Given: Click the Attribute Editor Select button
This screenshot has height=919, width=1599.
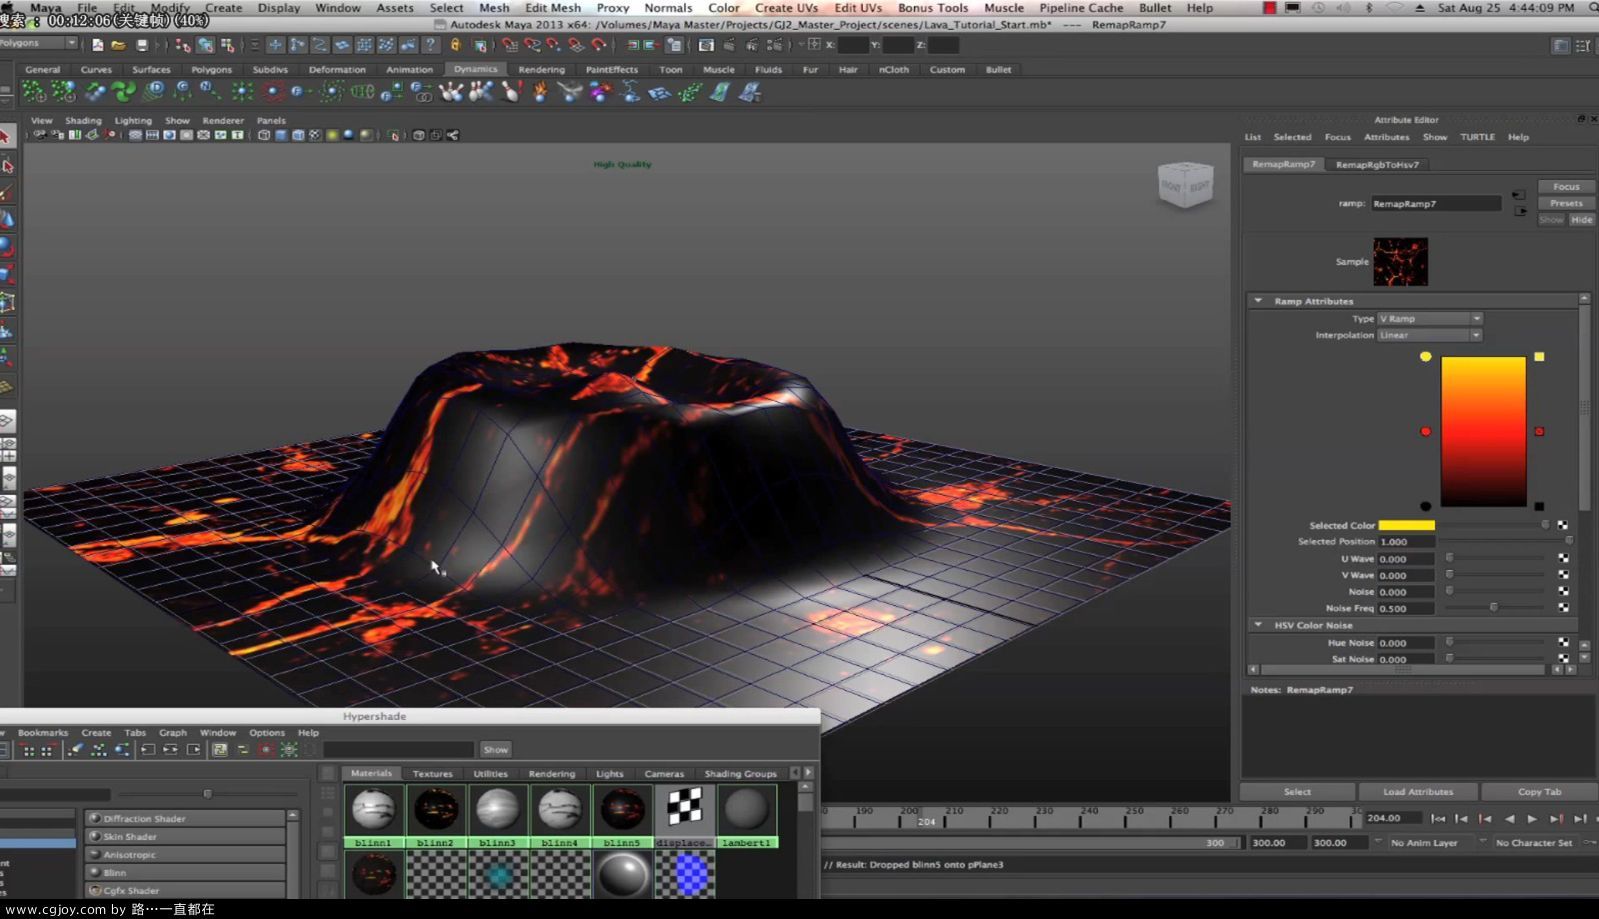Looking at the screenshot, I should (x=1297, y=792).
